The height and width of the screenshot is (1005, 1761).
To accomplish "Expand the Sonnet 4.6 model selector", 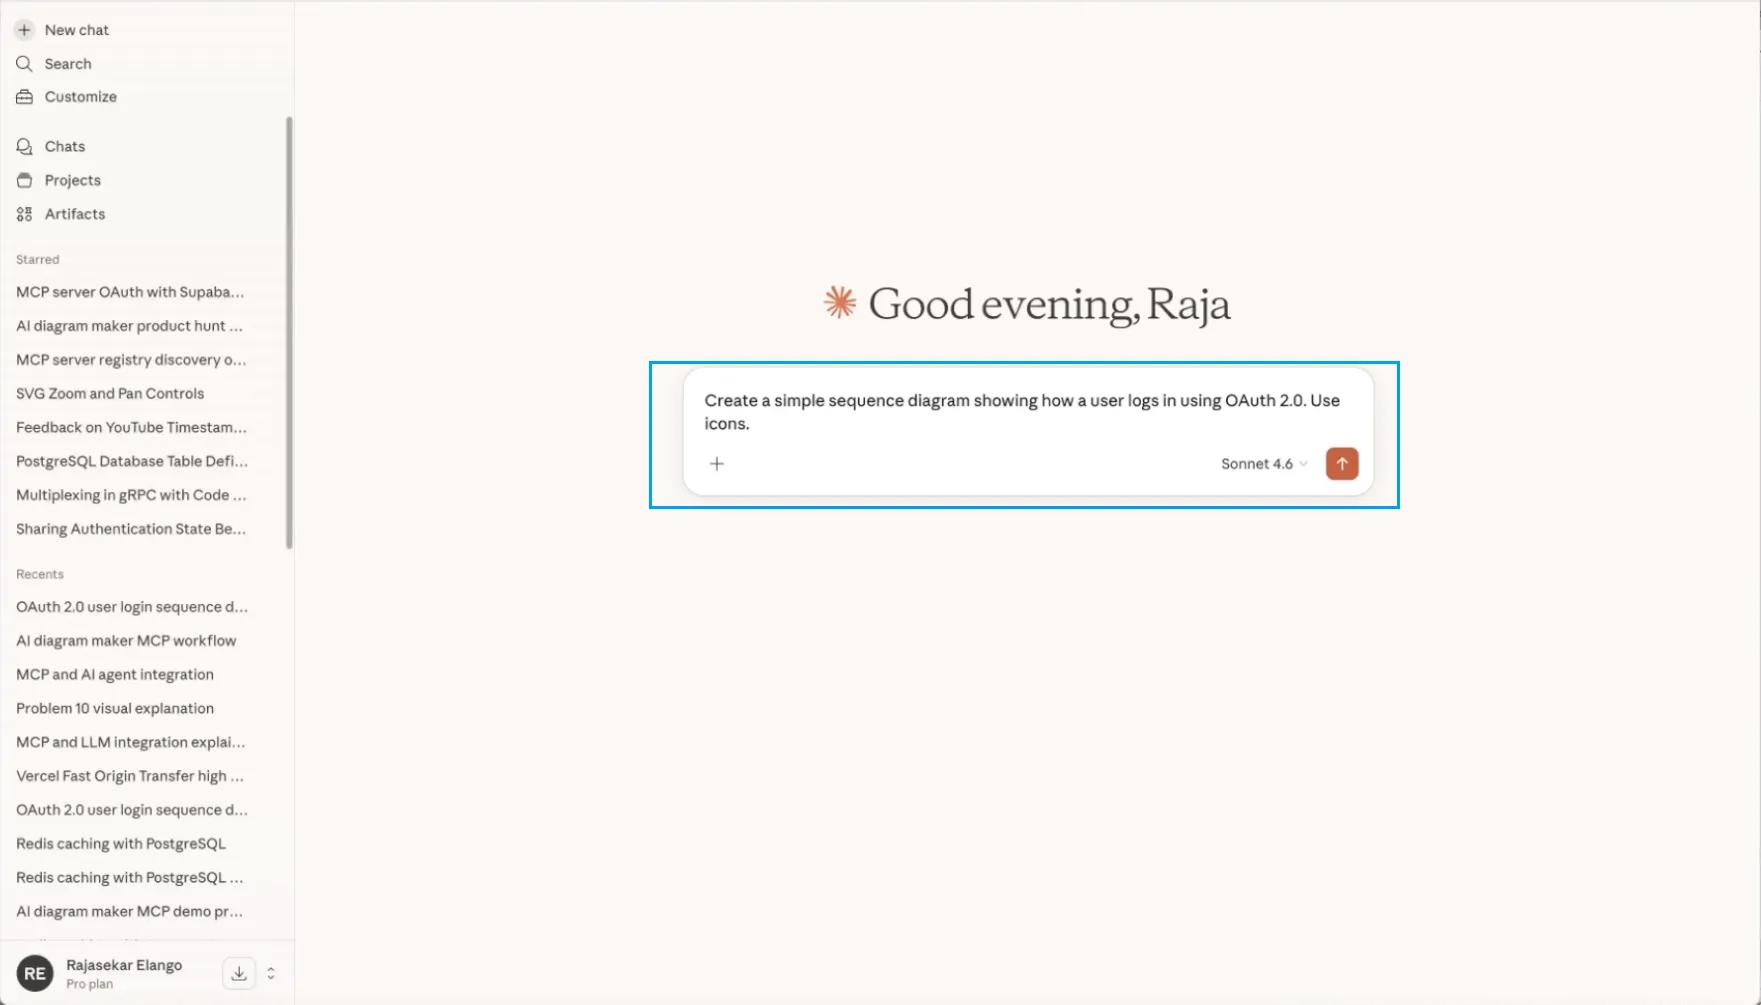I will click(1263, 464).
